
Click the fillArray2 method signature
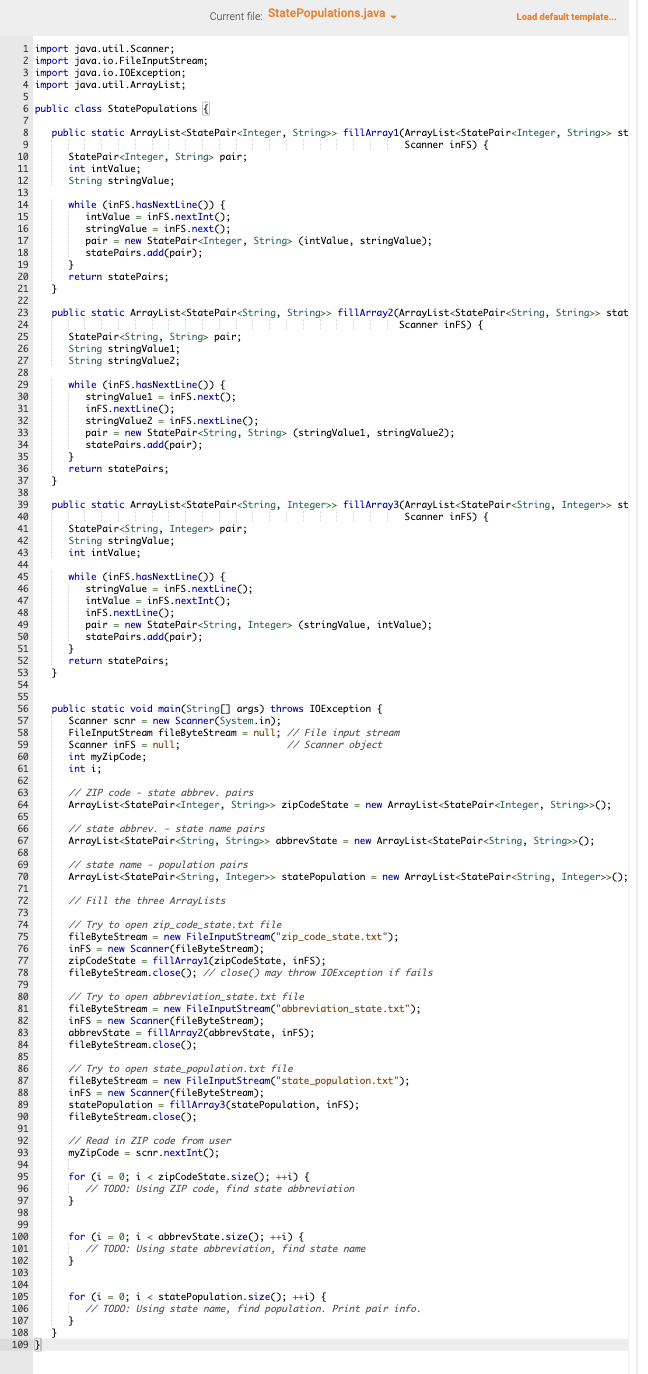[340, 312]
